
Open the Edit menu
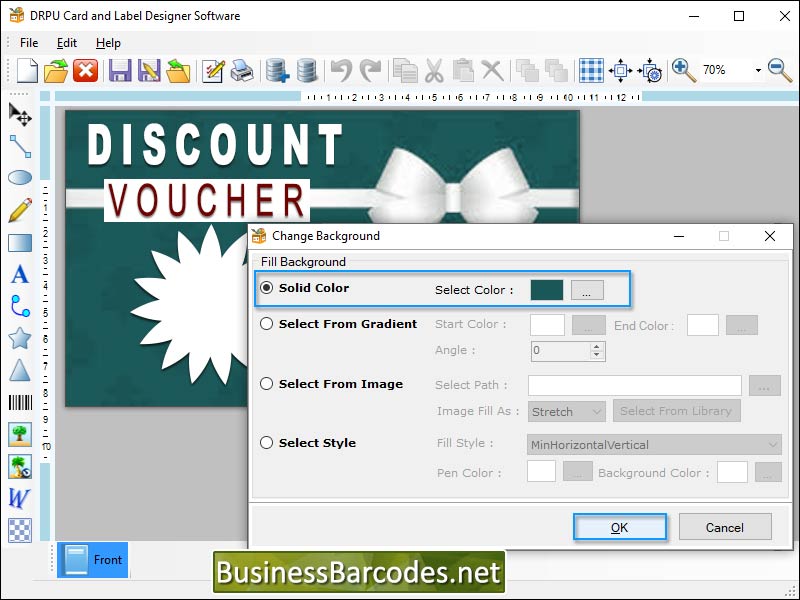67,43
